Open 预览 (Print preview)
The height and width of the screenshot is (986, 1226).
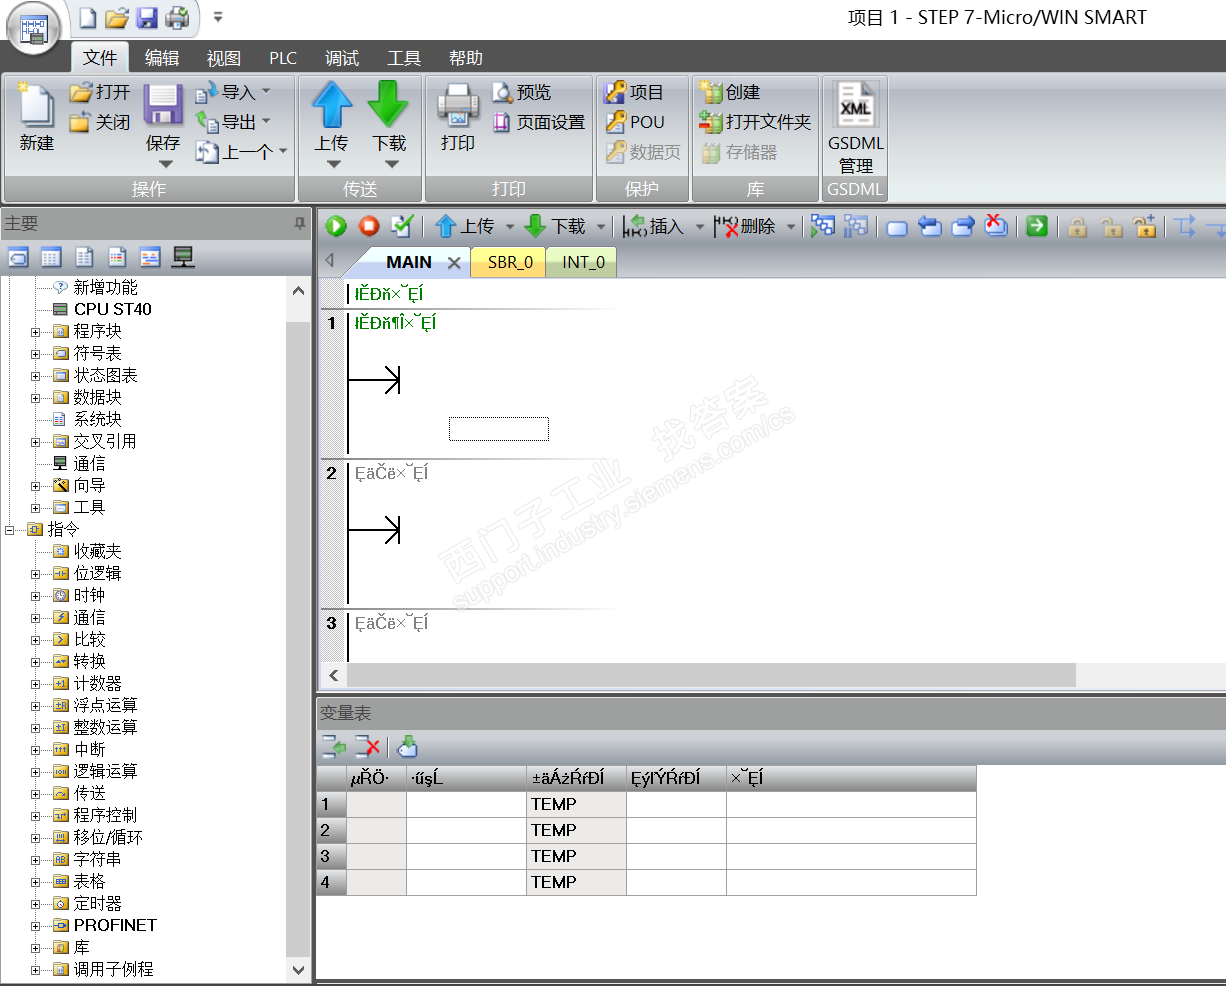coord(522,92)
